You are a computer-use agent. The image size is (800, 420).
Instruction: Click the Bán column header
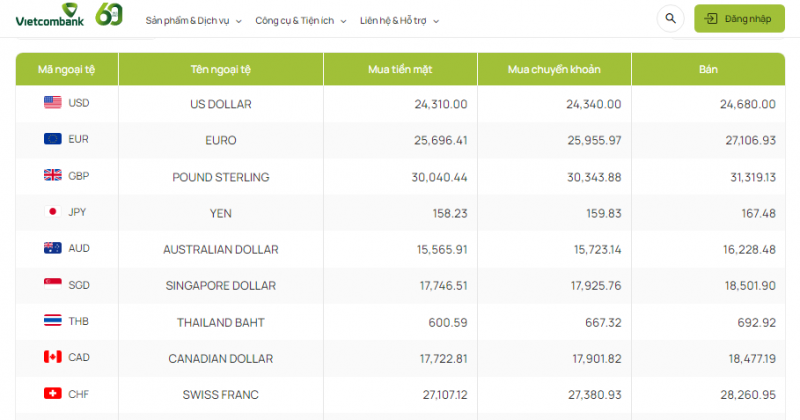(x=708, y=69)
